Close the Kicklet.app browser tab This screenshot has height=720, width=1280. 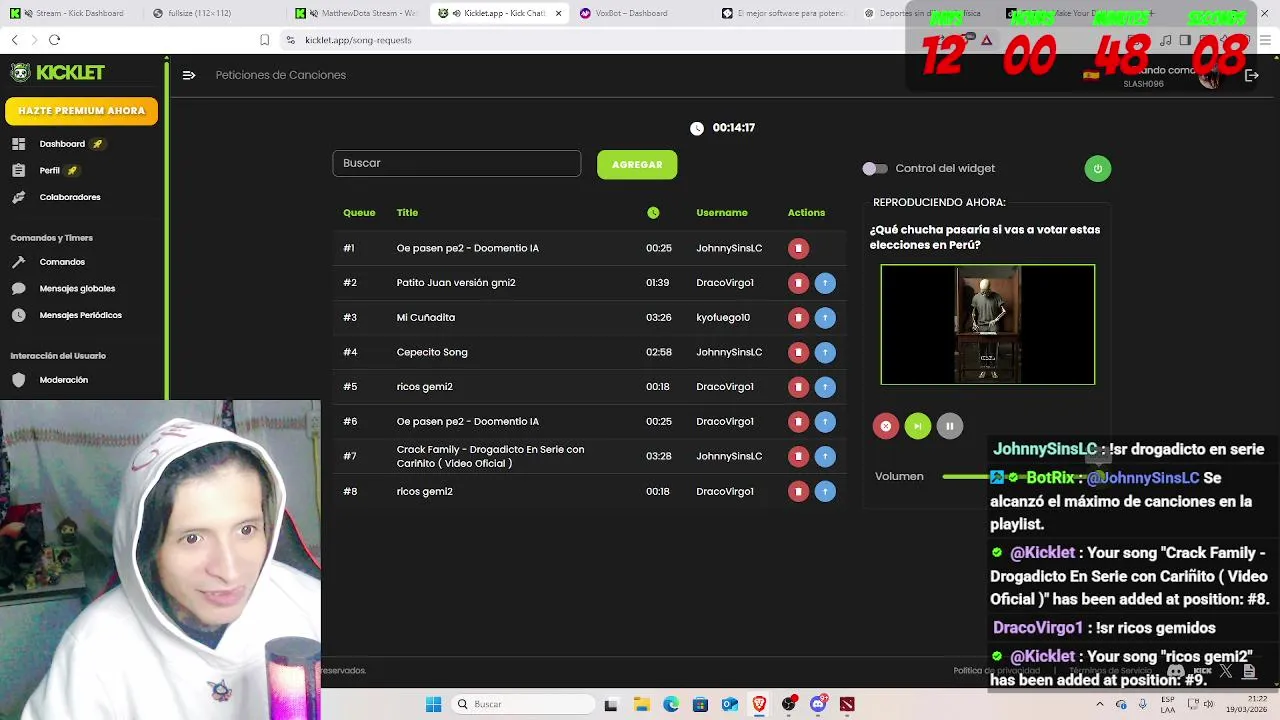[x=558, y=13]
